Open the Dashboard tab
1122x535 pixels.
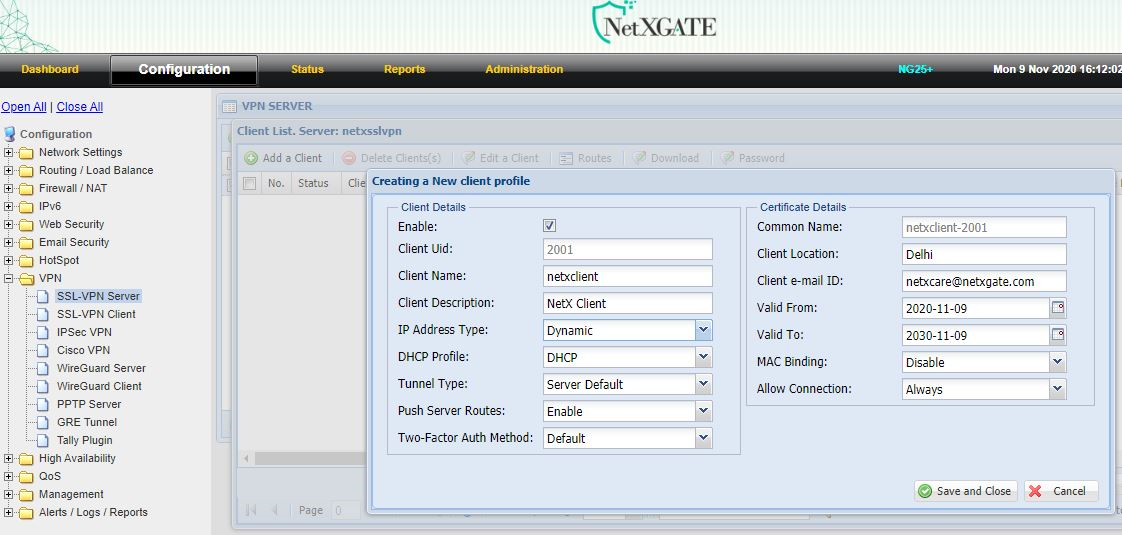50,69
